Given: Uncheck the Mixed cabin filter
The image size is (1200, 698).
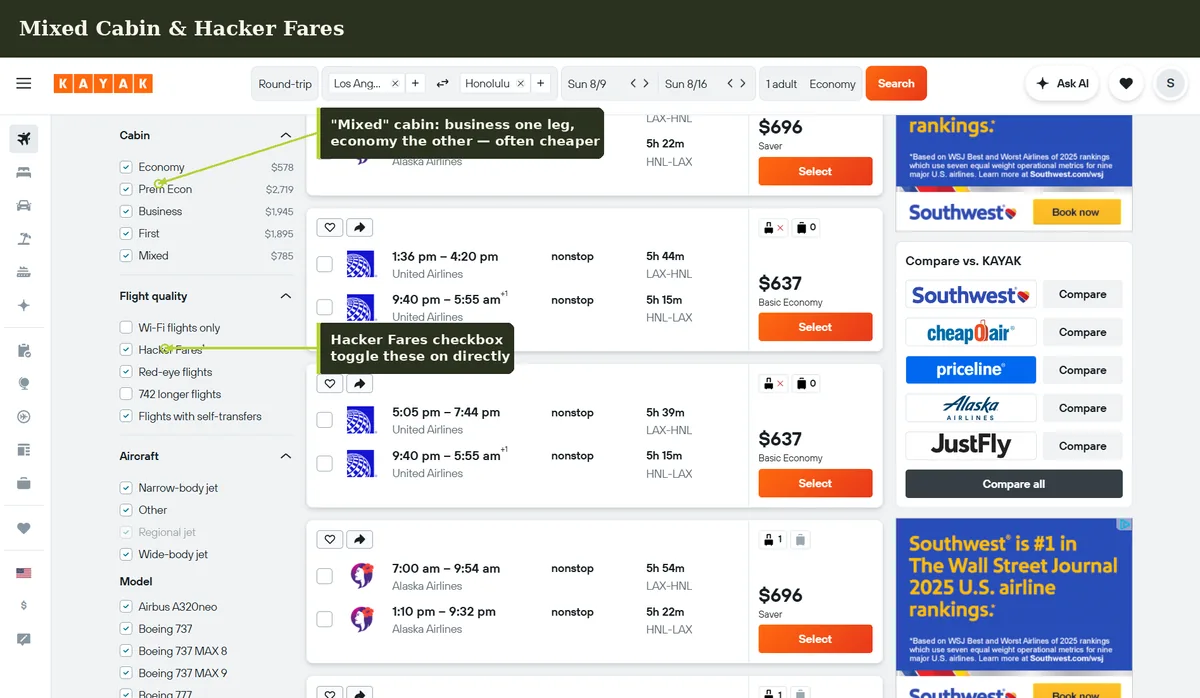Looking at the screenshot, I should [126, 255].
